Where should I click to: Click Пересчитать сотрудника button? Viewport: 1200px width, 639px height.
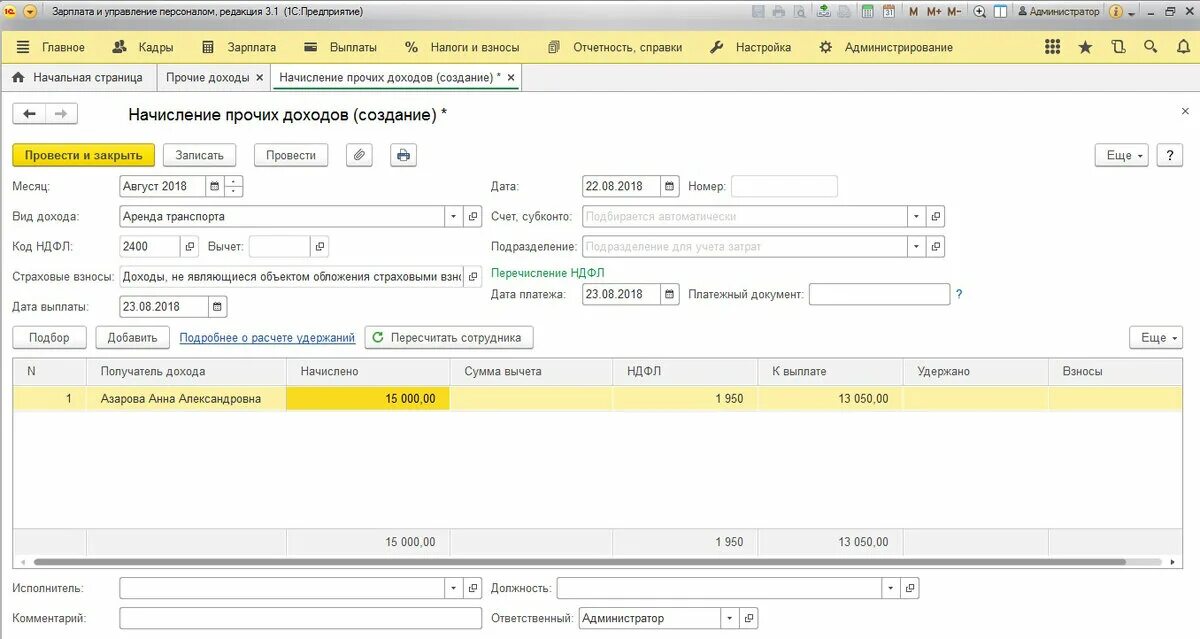tap(449, 337)
